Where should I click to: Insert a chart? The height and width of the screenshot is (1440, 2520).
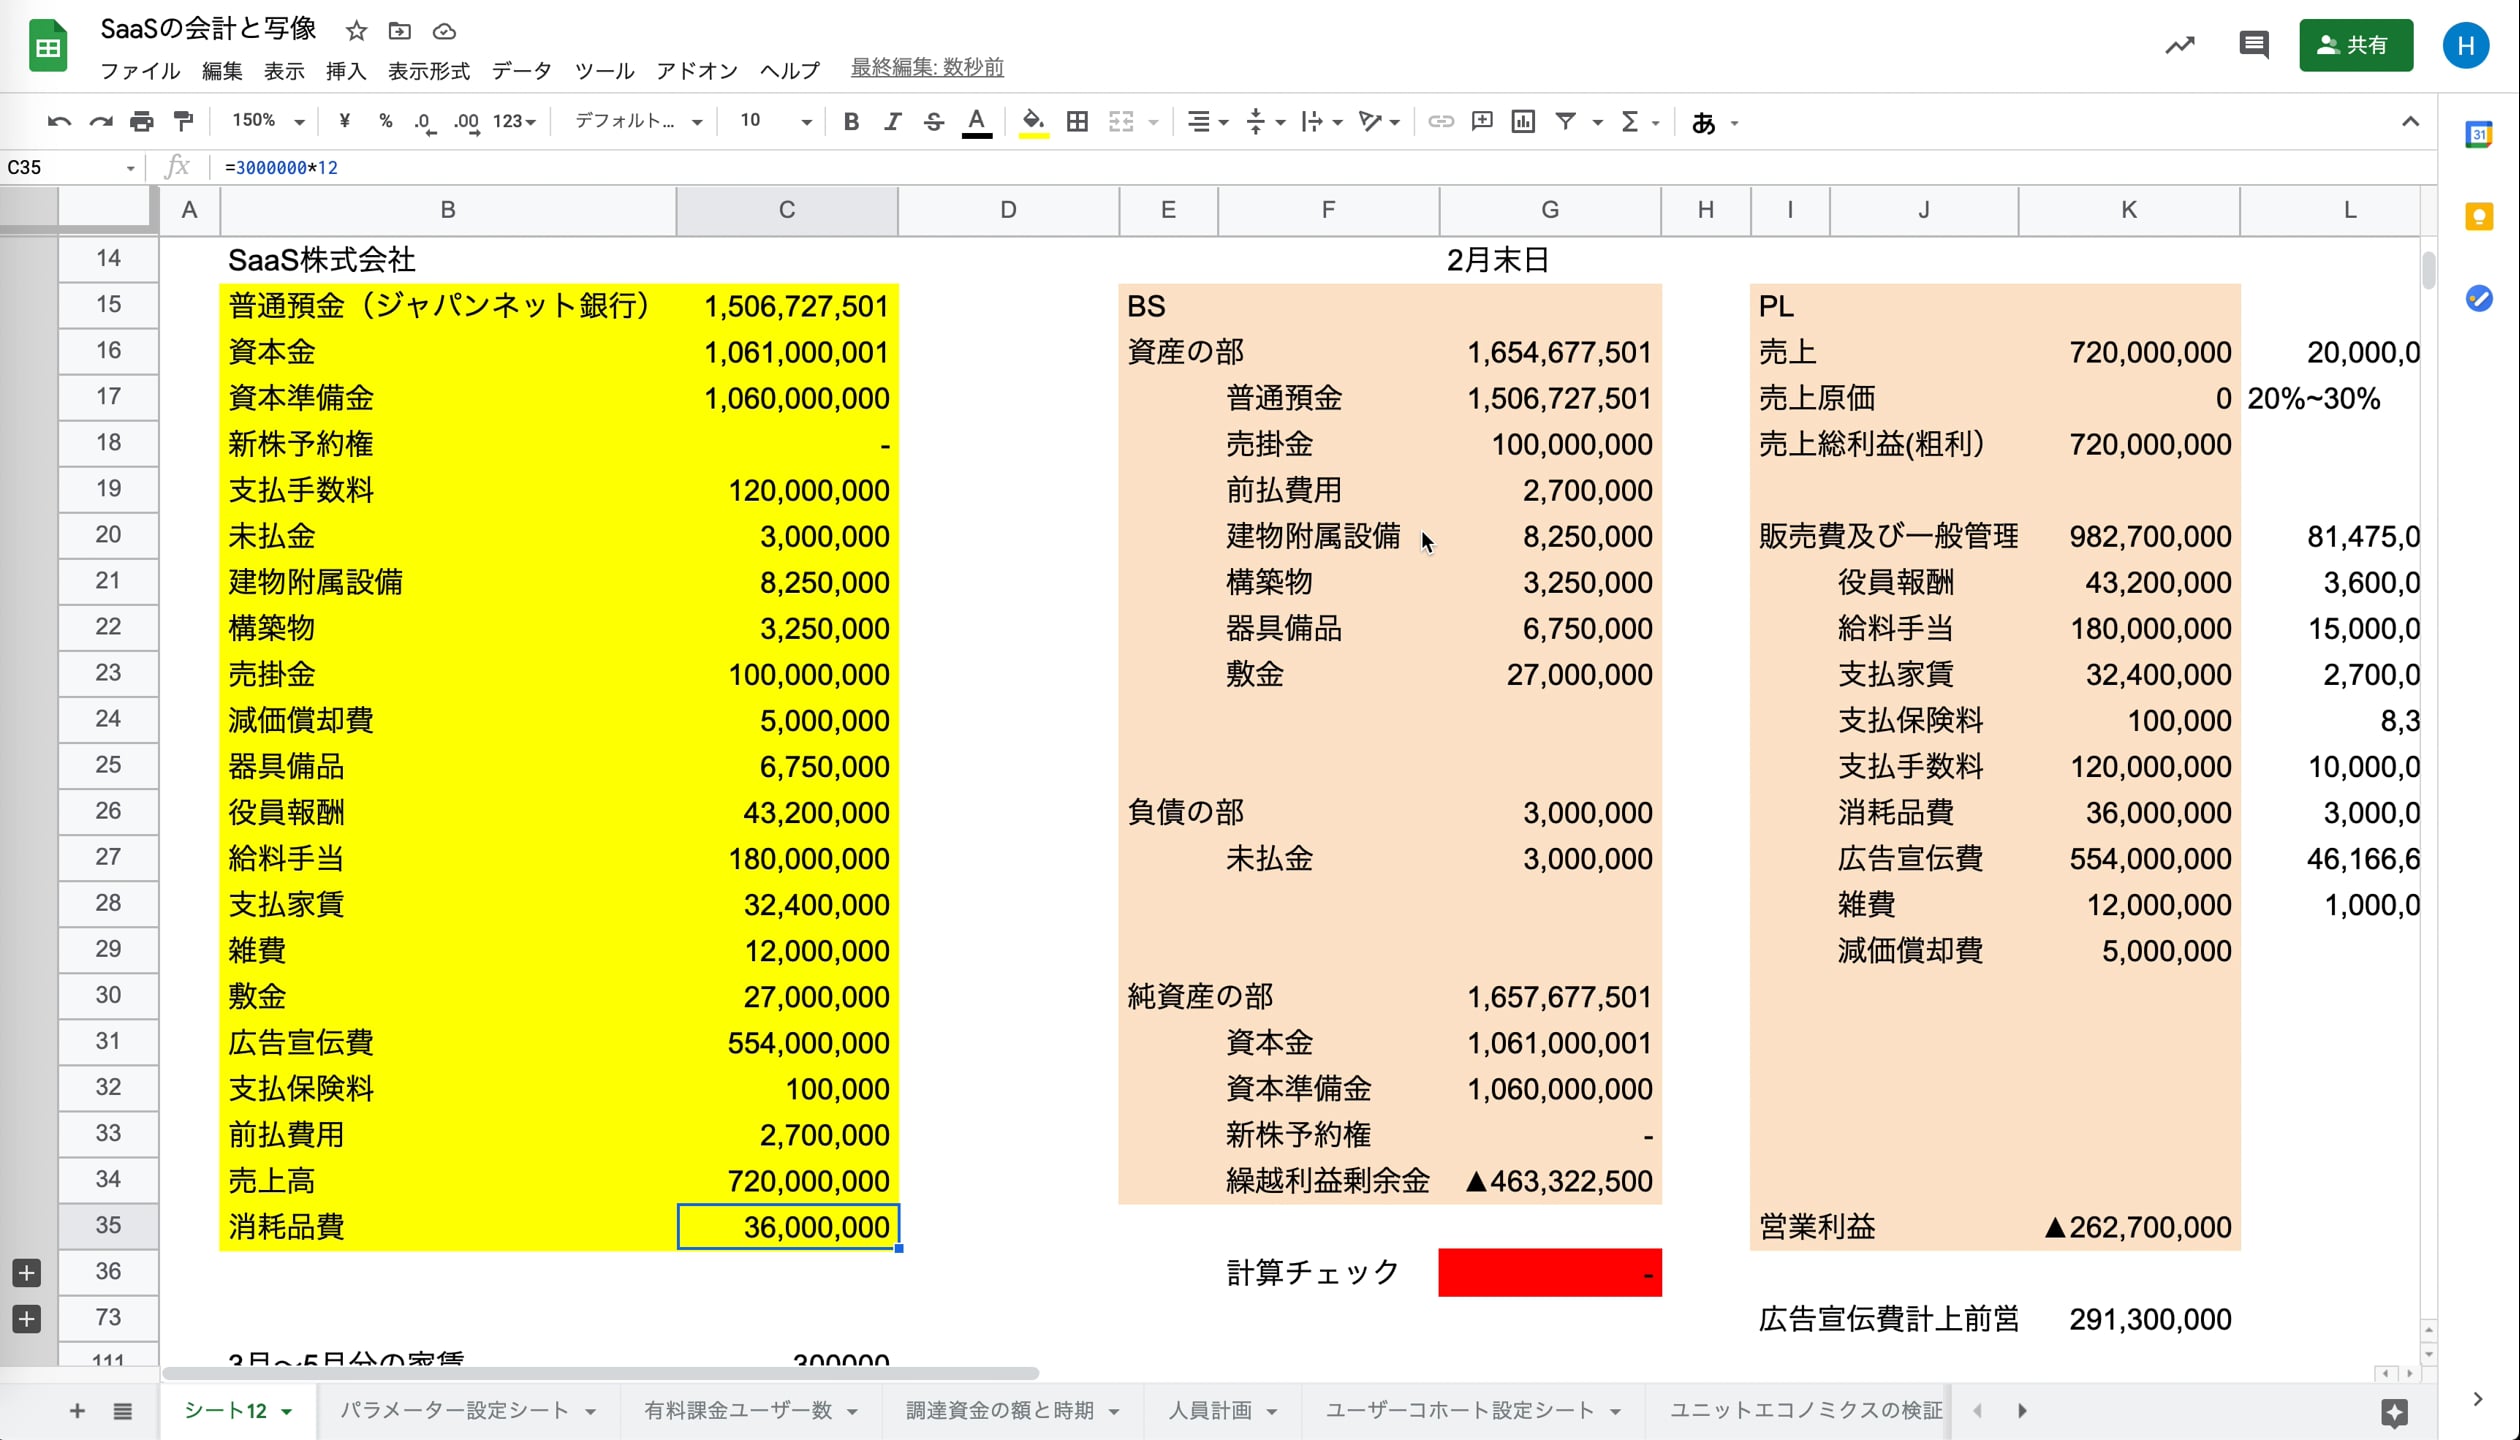pyautogui.click(x=1522, y=121)
